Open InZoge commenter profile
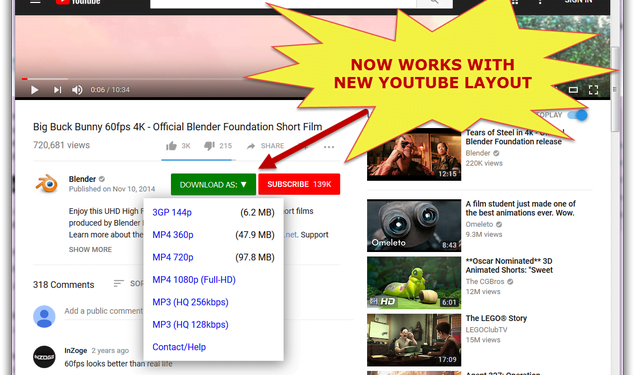This screenshot has height=375, width=635. pos(76,350)
